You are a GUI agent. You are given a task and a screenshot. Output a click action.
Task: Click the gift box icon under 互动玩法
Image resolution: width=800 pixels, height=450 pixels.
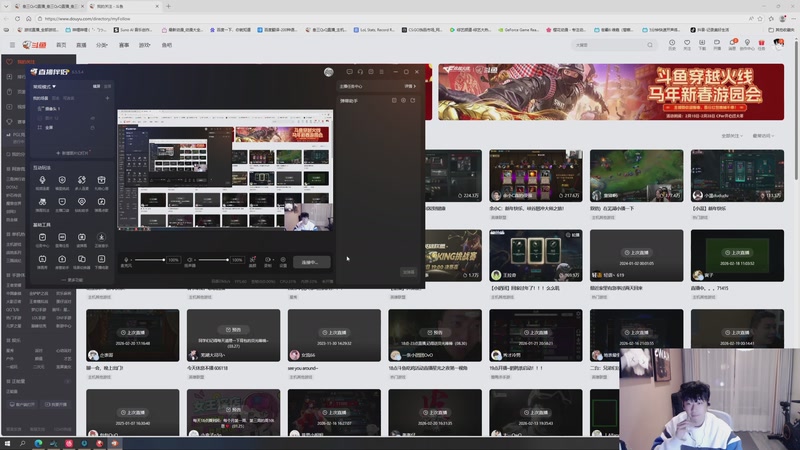click(x=102, y=180)
